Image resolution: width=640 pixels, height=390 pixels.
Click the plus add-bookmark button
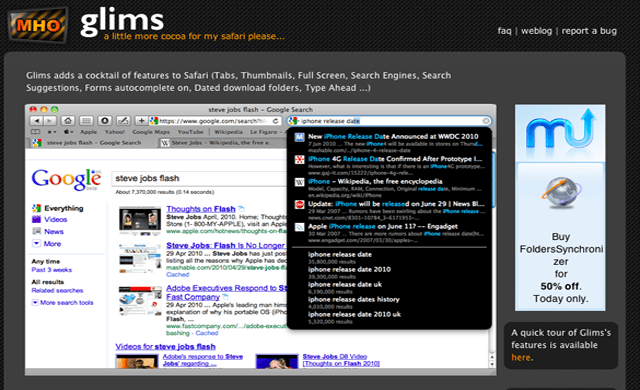tap(141, 121)
